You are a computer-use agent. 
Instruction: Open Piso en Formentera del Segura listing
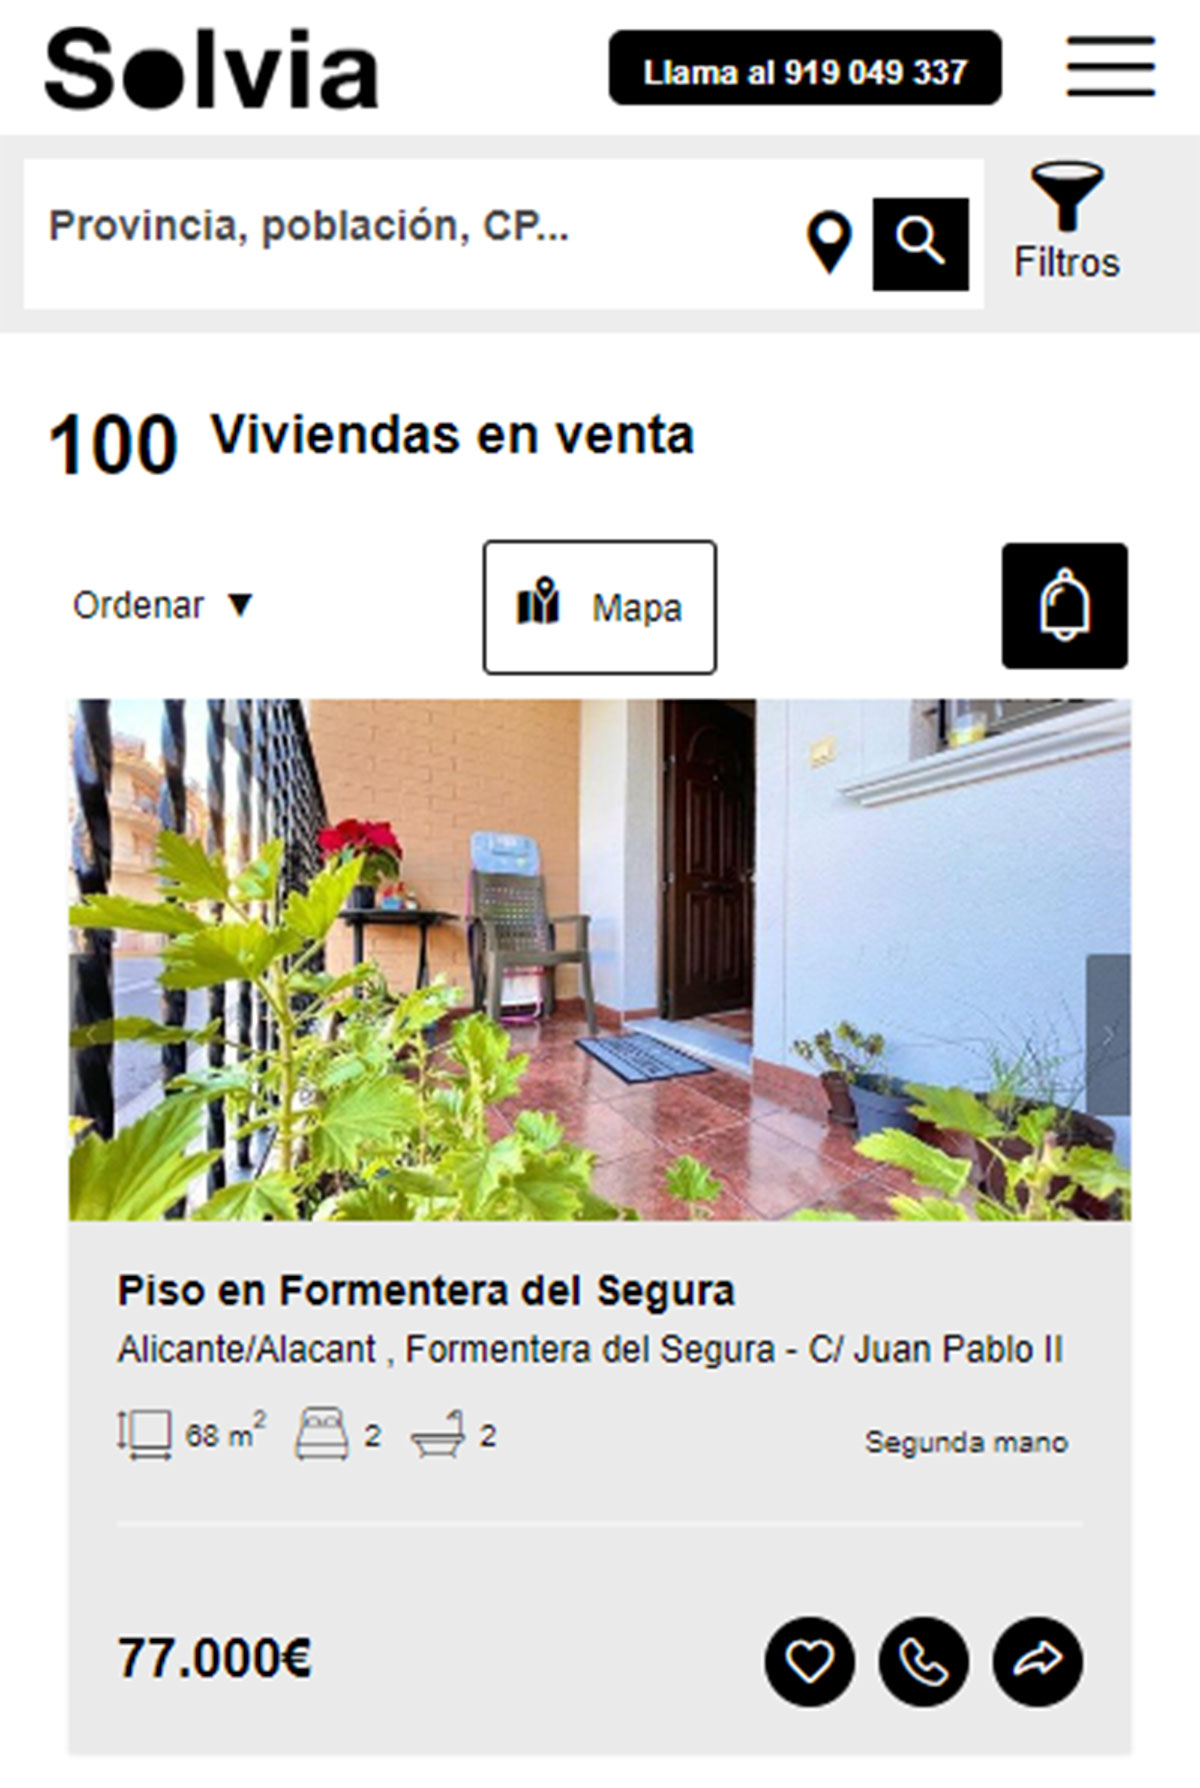pyautogui.click(x=426, y=1291)
